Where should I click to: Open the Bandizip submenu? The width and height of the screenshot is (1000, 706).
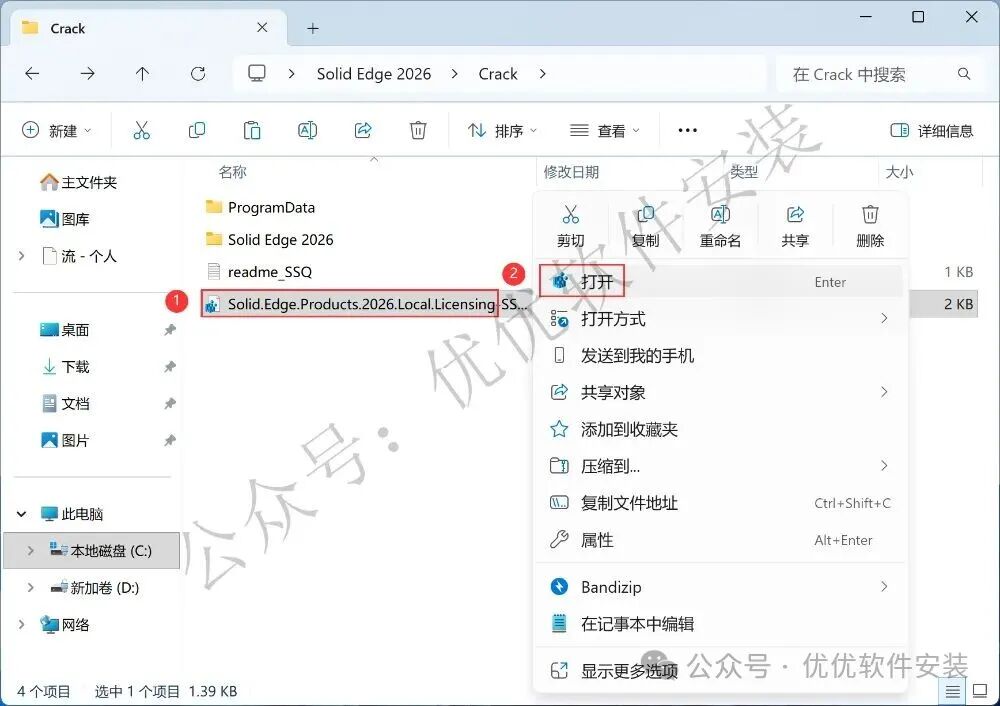(x=720, y=587)
